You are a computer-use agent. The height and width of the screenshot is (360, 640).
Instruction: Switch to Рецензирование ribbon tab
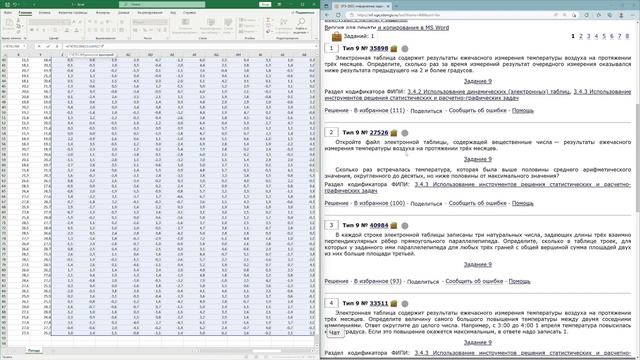[150, 13]
